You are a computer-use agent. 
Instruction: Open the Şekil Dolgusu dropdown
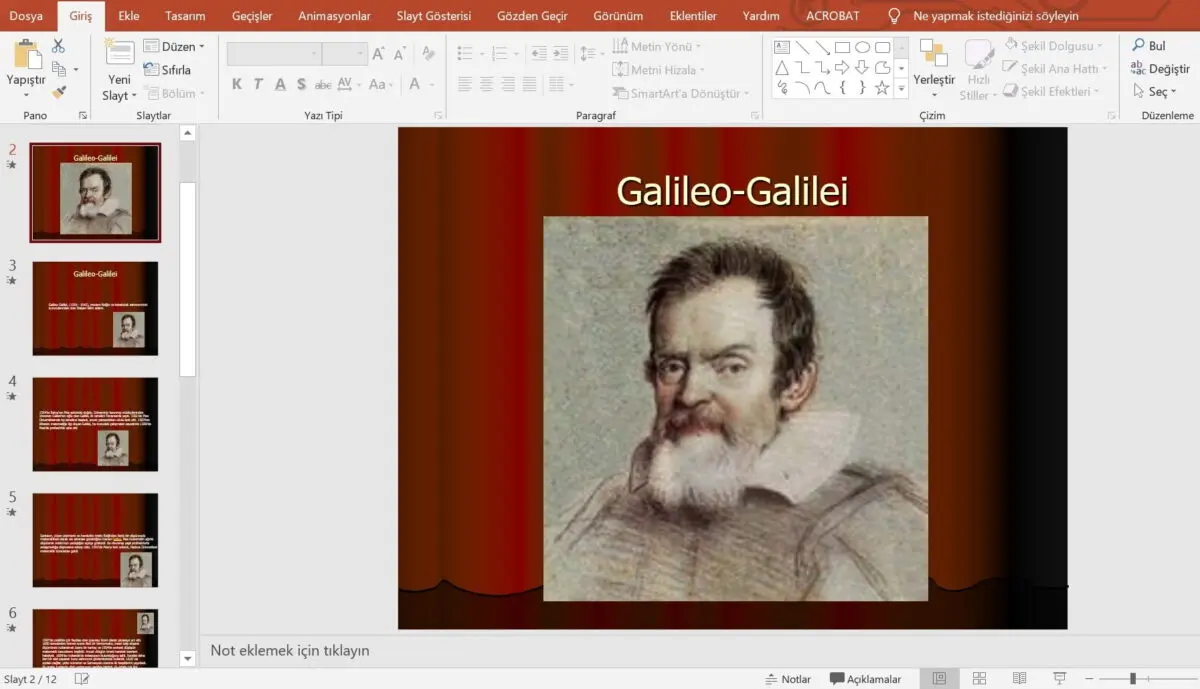1053,46
